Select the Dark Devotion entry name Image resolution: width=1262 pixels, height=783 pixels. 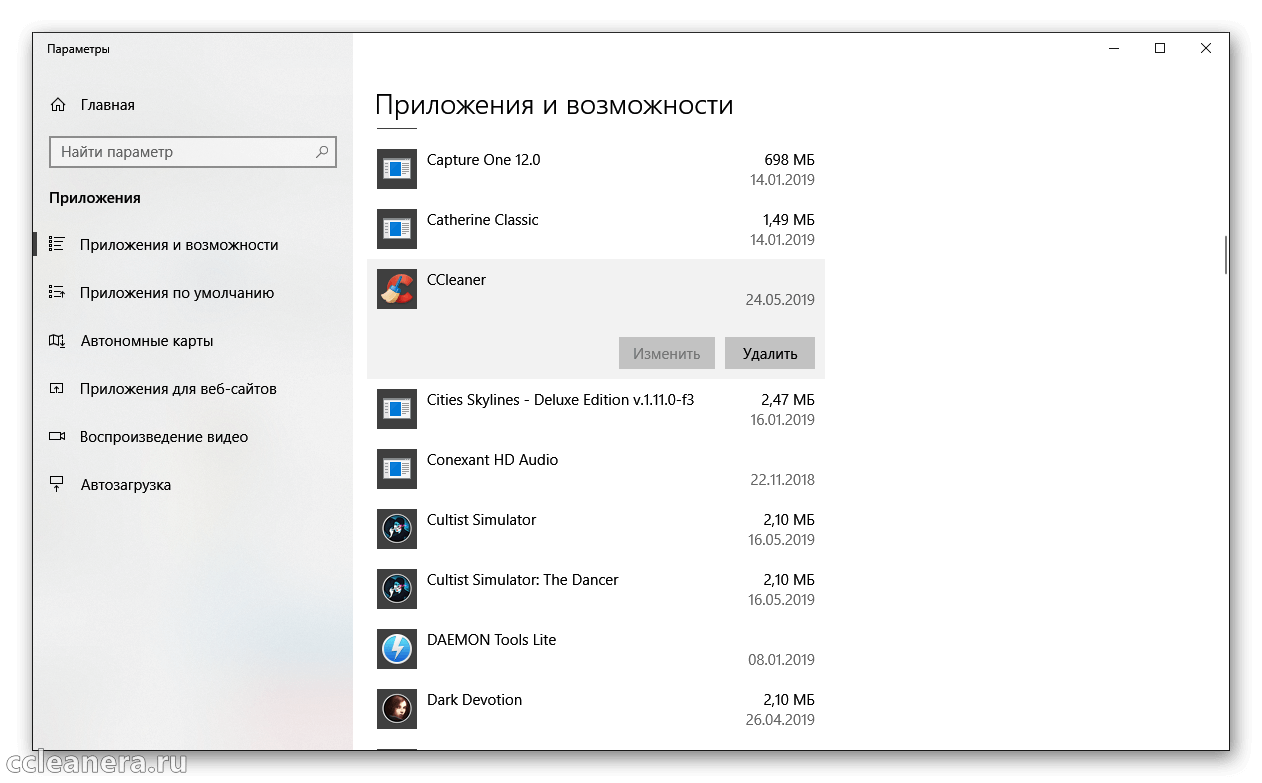click(474, 700)
